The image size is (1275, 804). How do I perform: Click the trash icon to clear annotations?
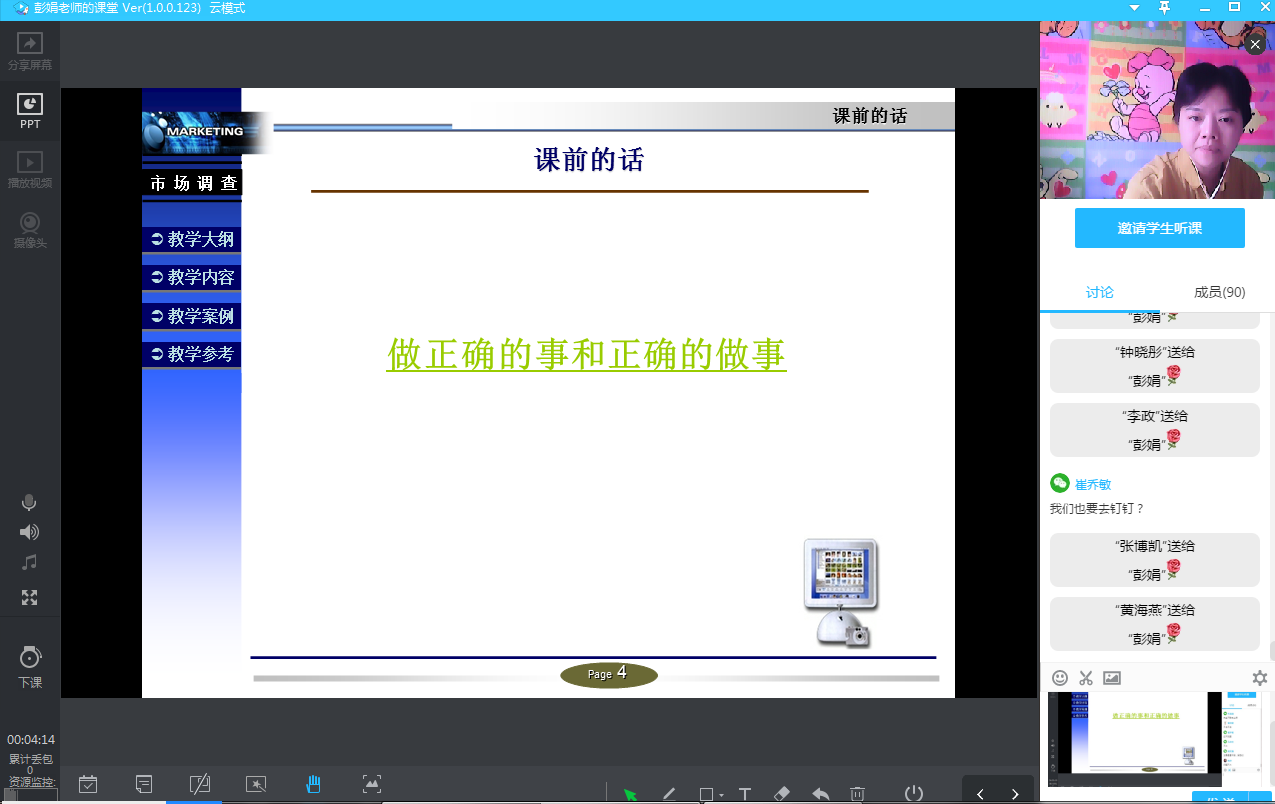(x=857, y=794)
